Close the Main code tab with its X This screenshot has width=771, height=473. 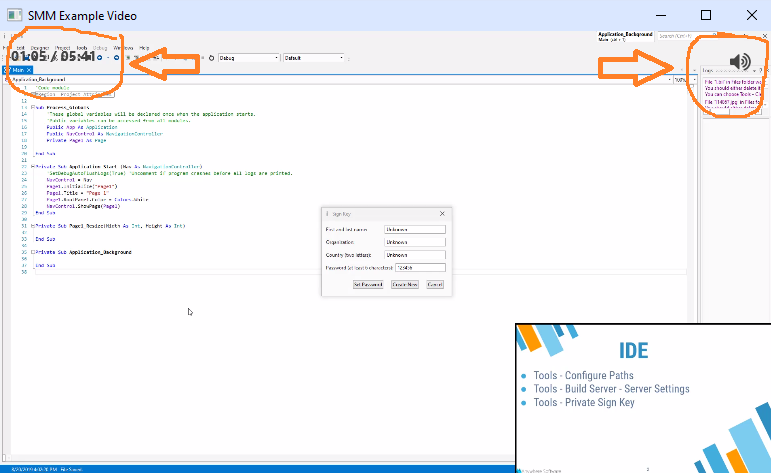coord(29,70)
